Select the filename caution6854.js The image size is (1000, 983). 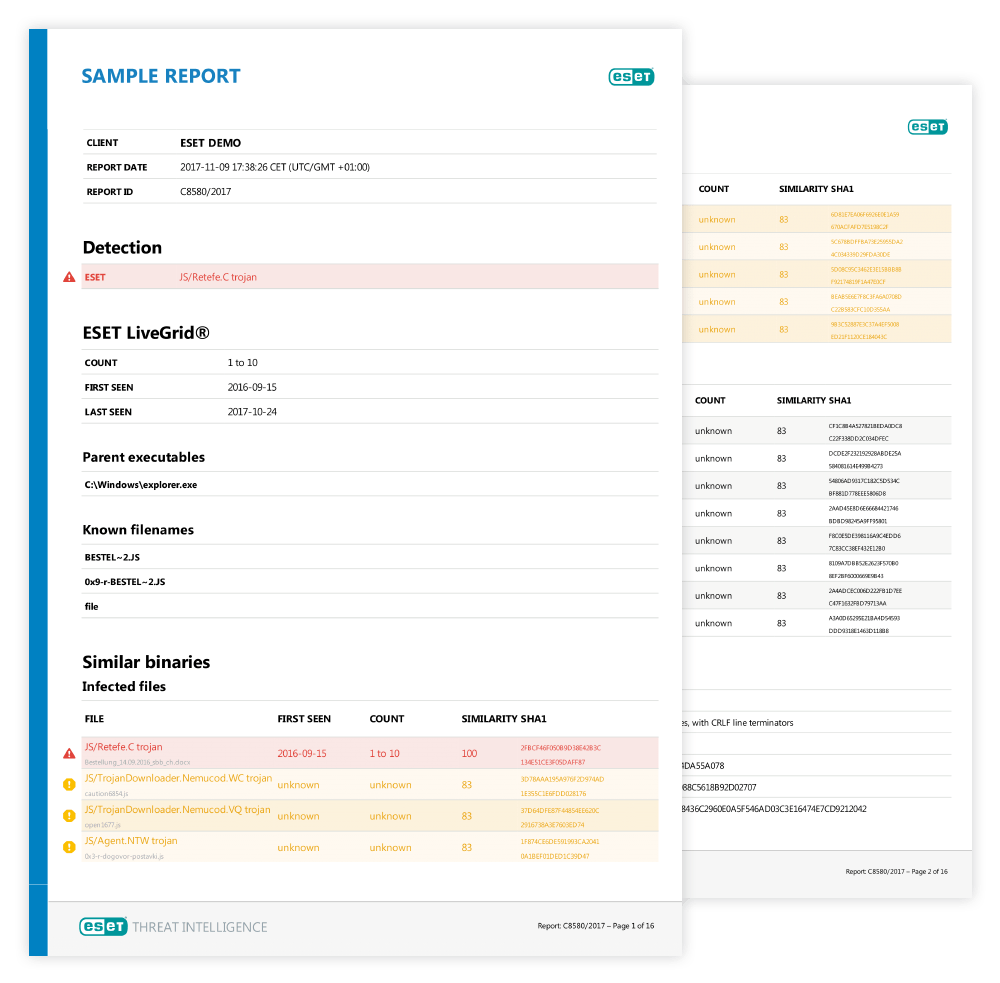(x=107, y=794)
